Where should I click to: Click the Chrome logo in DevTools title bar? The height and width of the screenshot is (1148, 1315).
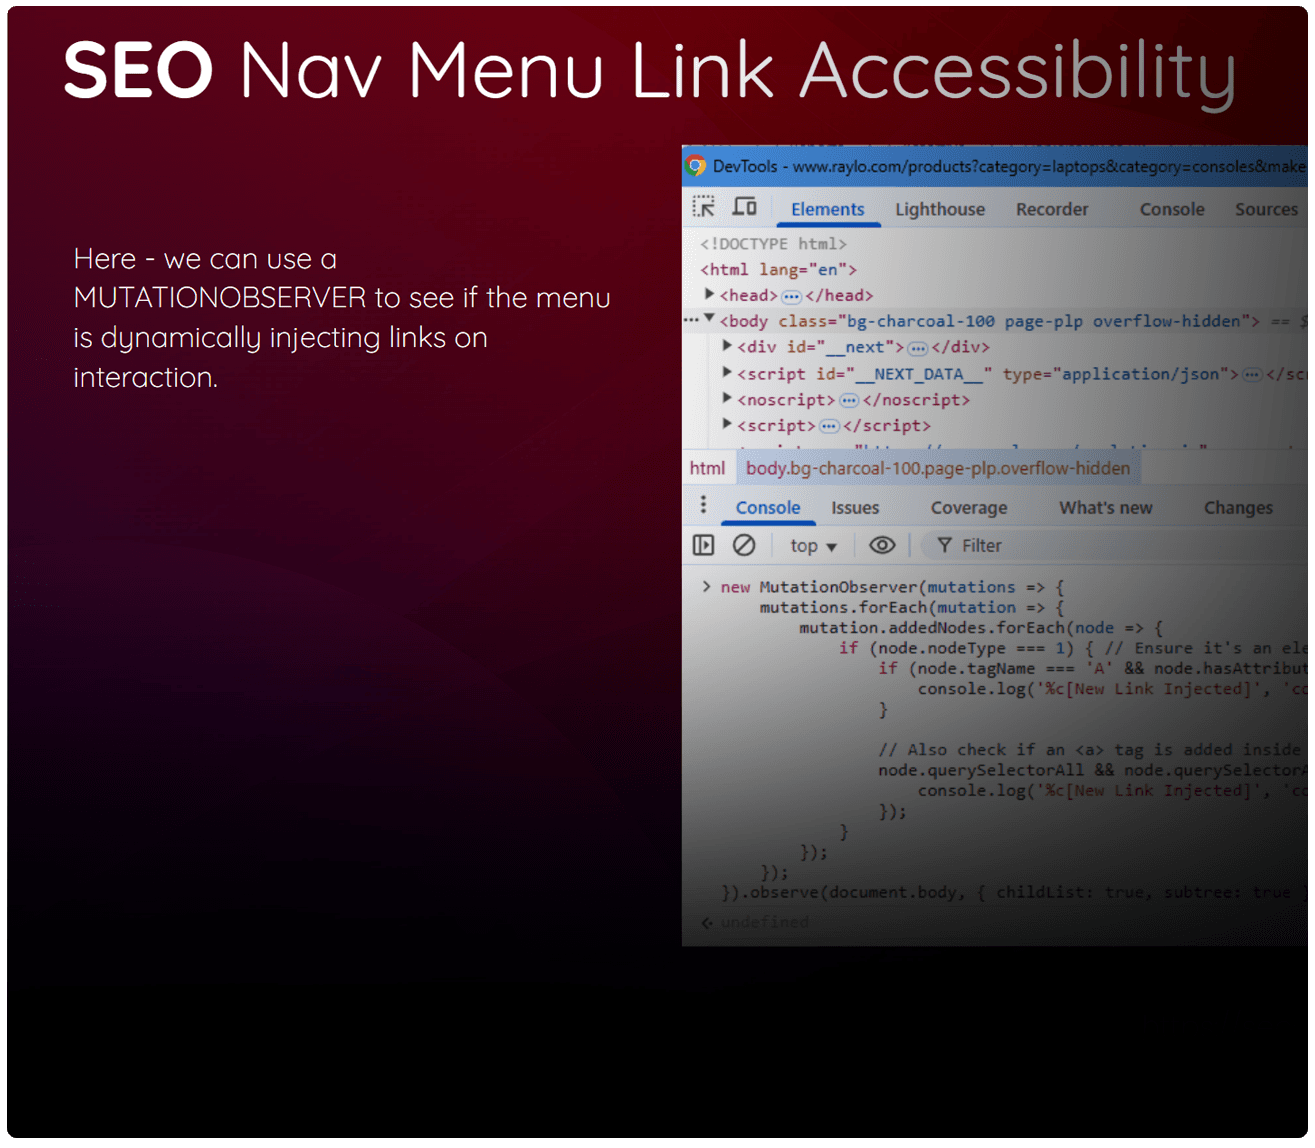point(696,166)
